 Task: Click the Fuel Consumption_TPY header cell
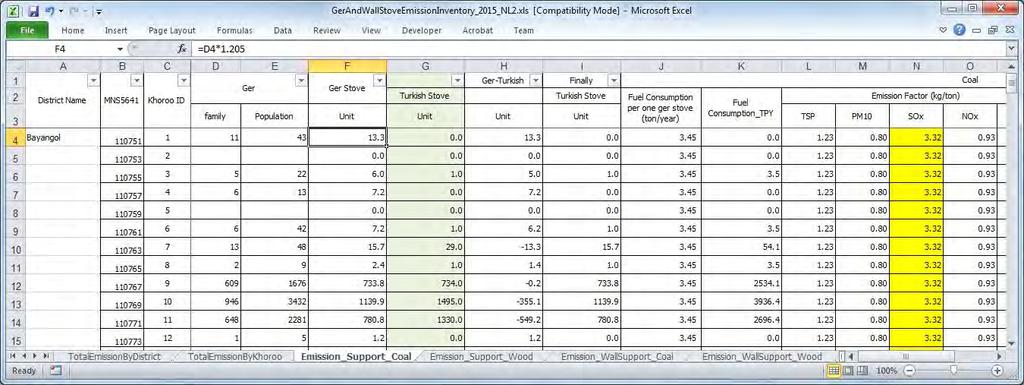click(741, 108)
